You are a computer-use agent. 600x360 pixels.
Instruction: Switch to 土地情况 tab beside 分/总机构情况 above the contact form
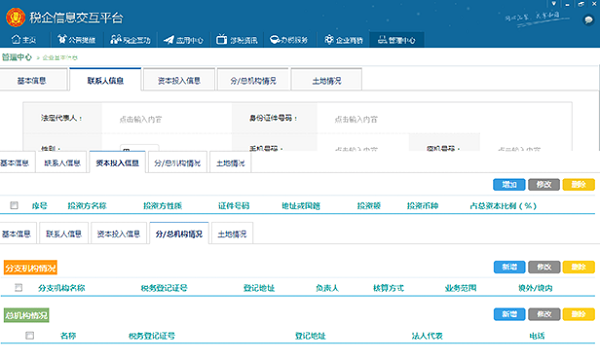pyautogui.click(x=326, y=80)
